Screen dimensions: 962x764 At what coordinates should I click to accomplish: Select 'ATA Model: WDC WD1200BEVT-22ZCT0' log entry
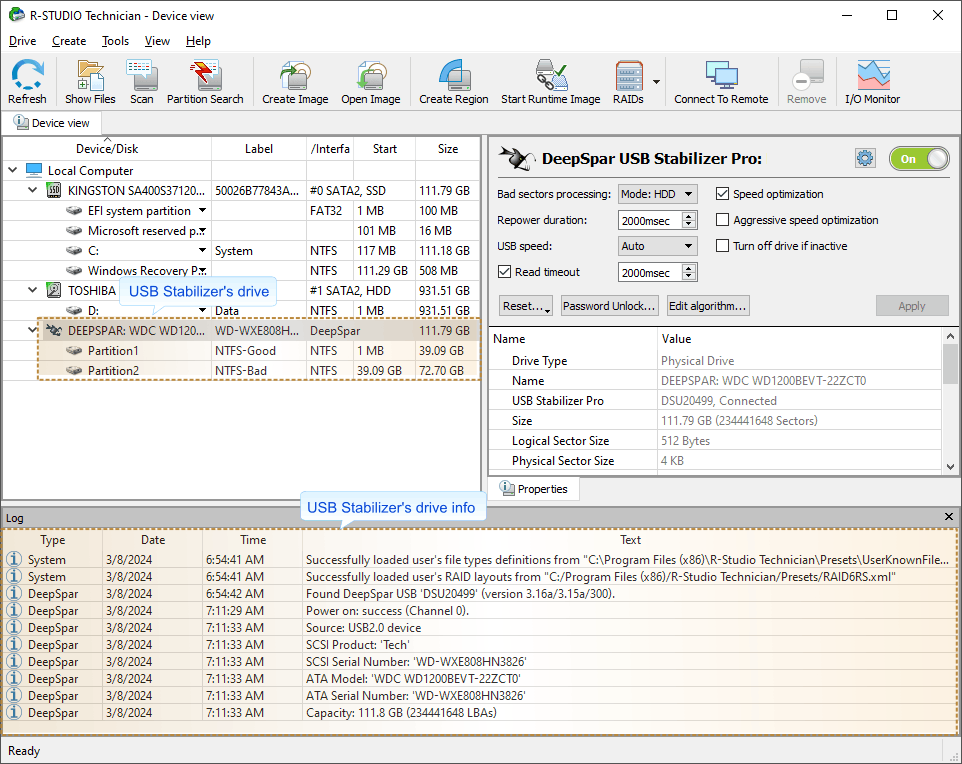[479, 679]
